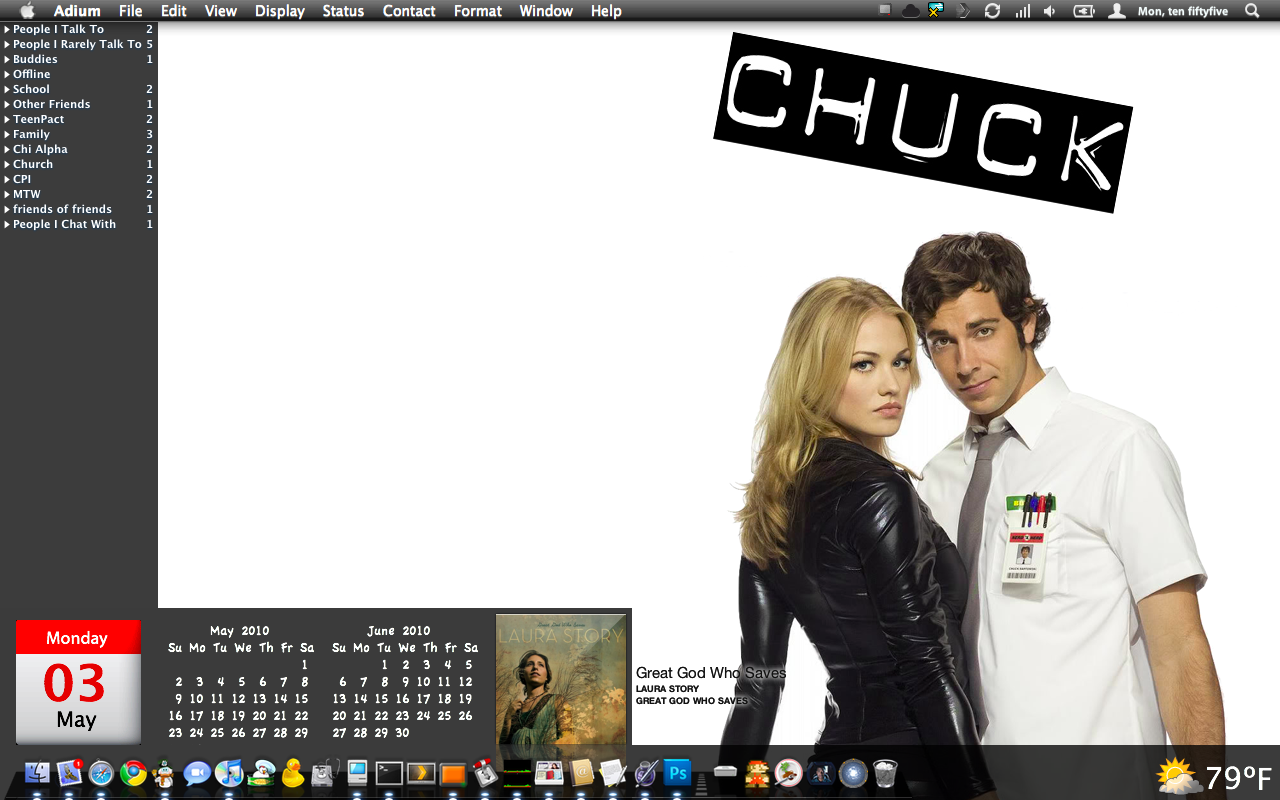The height and width of the screenshot is (800, 1280).
Task: Click the June 2010 calendar heading
Action: tap(399, 631)
